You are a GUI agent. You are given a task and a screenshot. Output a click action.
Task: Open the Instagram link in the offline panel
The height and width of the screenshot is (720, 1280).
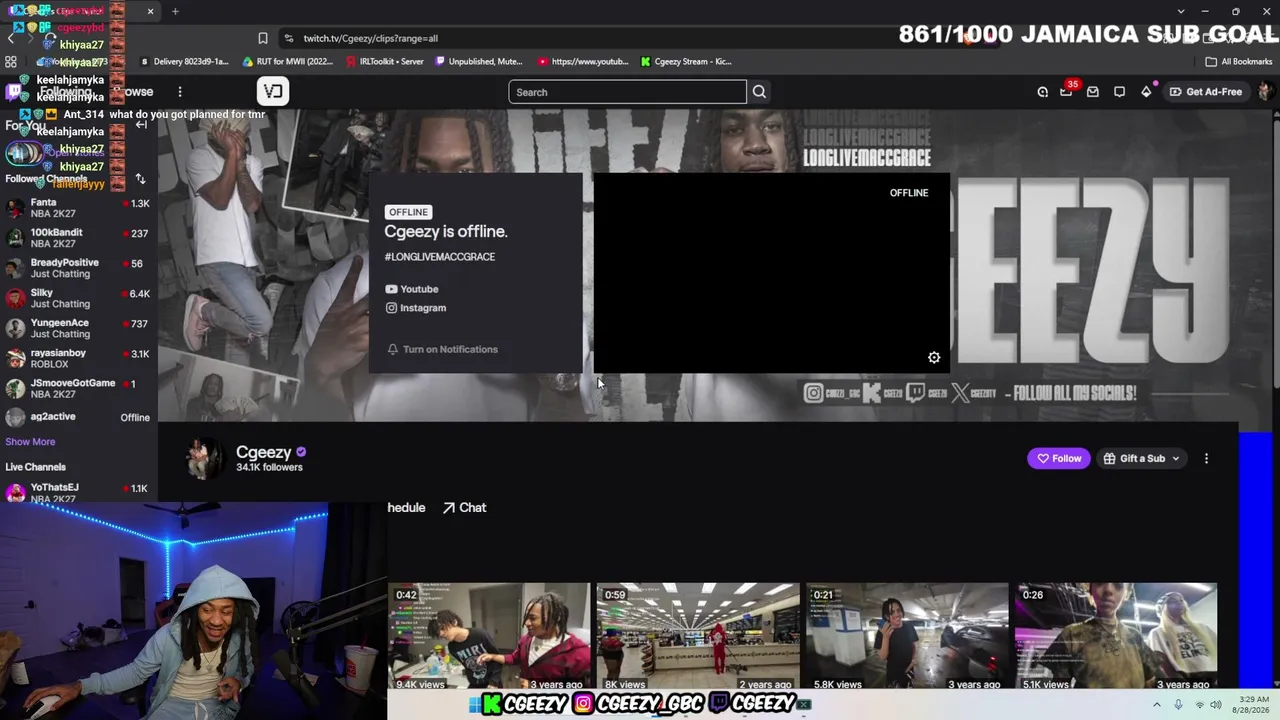click(416, 308)
